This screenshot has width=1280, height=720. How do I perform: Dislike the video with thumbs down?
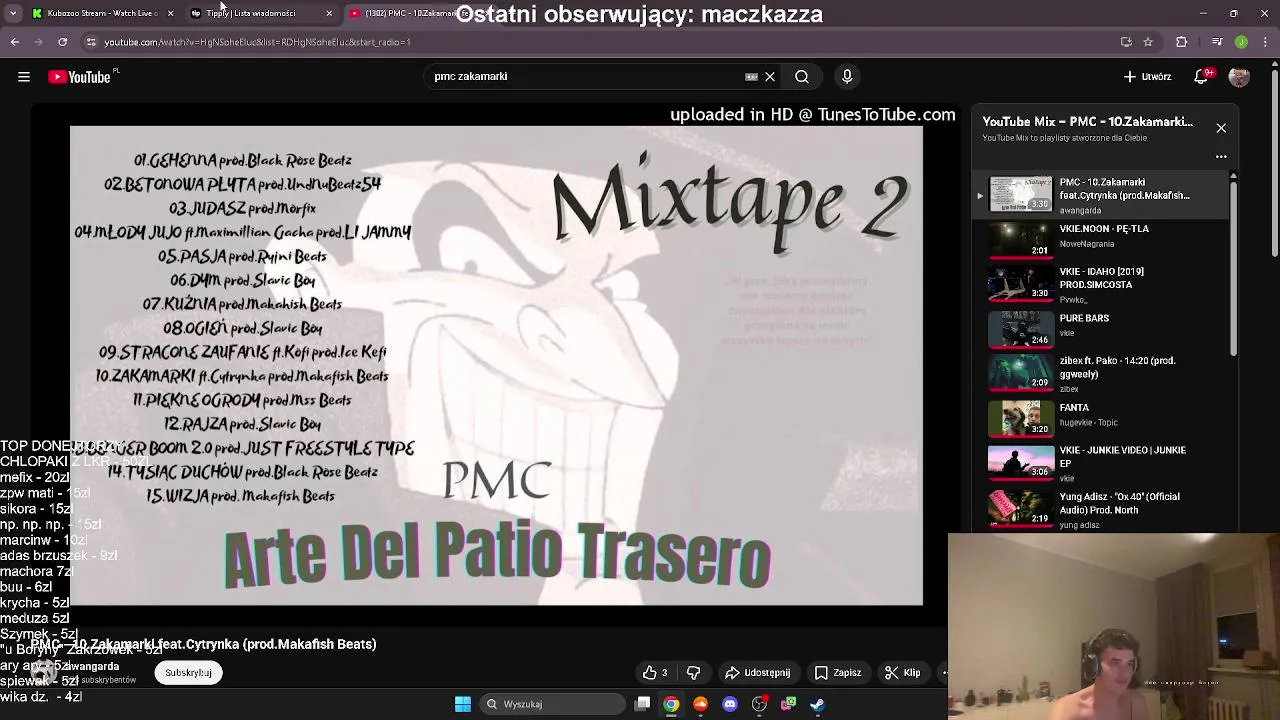click(x=694, y=673)
